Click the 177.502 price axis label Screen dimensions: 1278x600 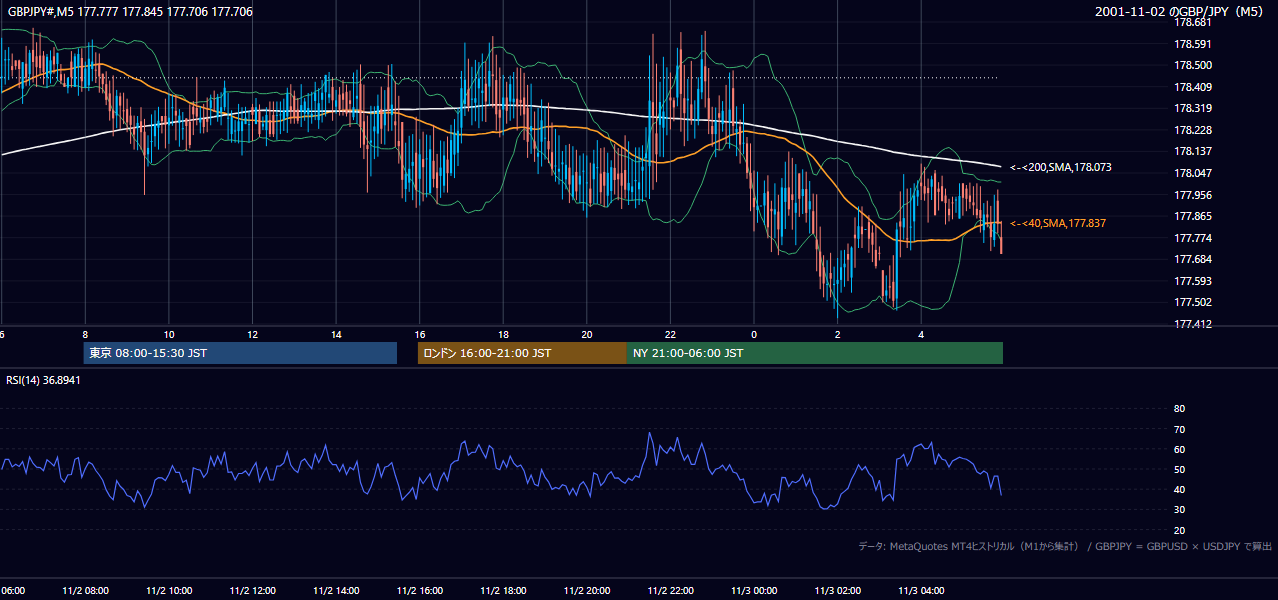pyautogui.click(x=1192, y=302)
